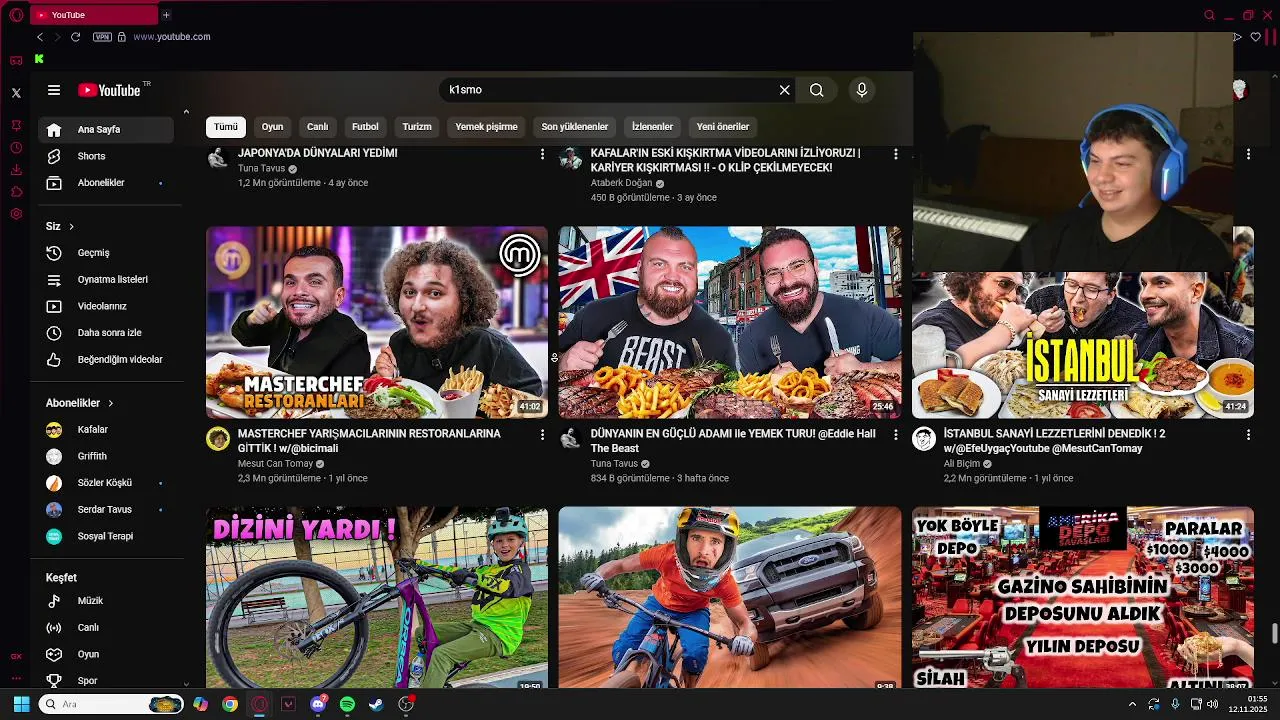Open History clock icon in Opera sidebar
1280x720 pixels.
(x=16, y=148)
